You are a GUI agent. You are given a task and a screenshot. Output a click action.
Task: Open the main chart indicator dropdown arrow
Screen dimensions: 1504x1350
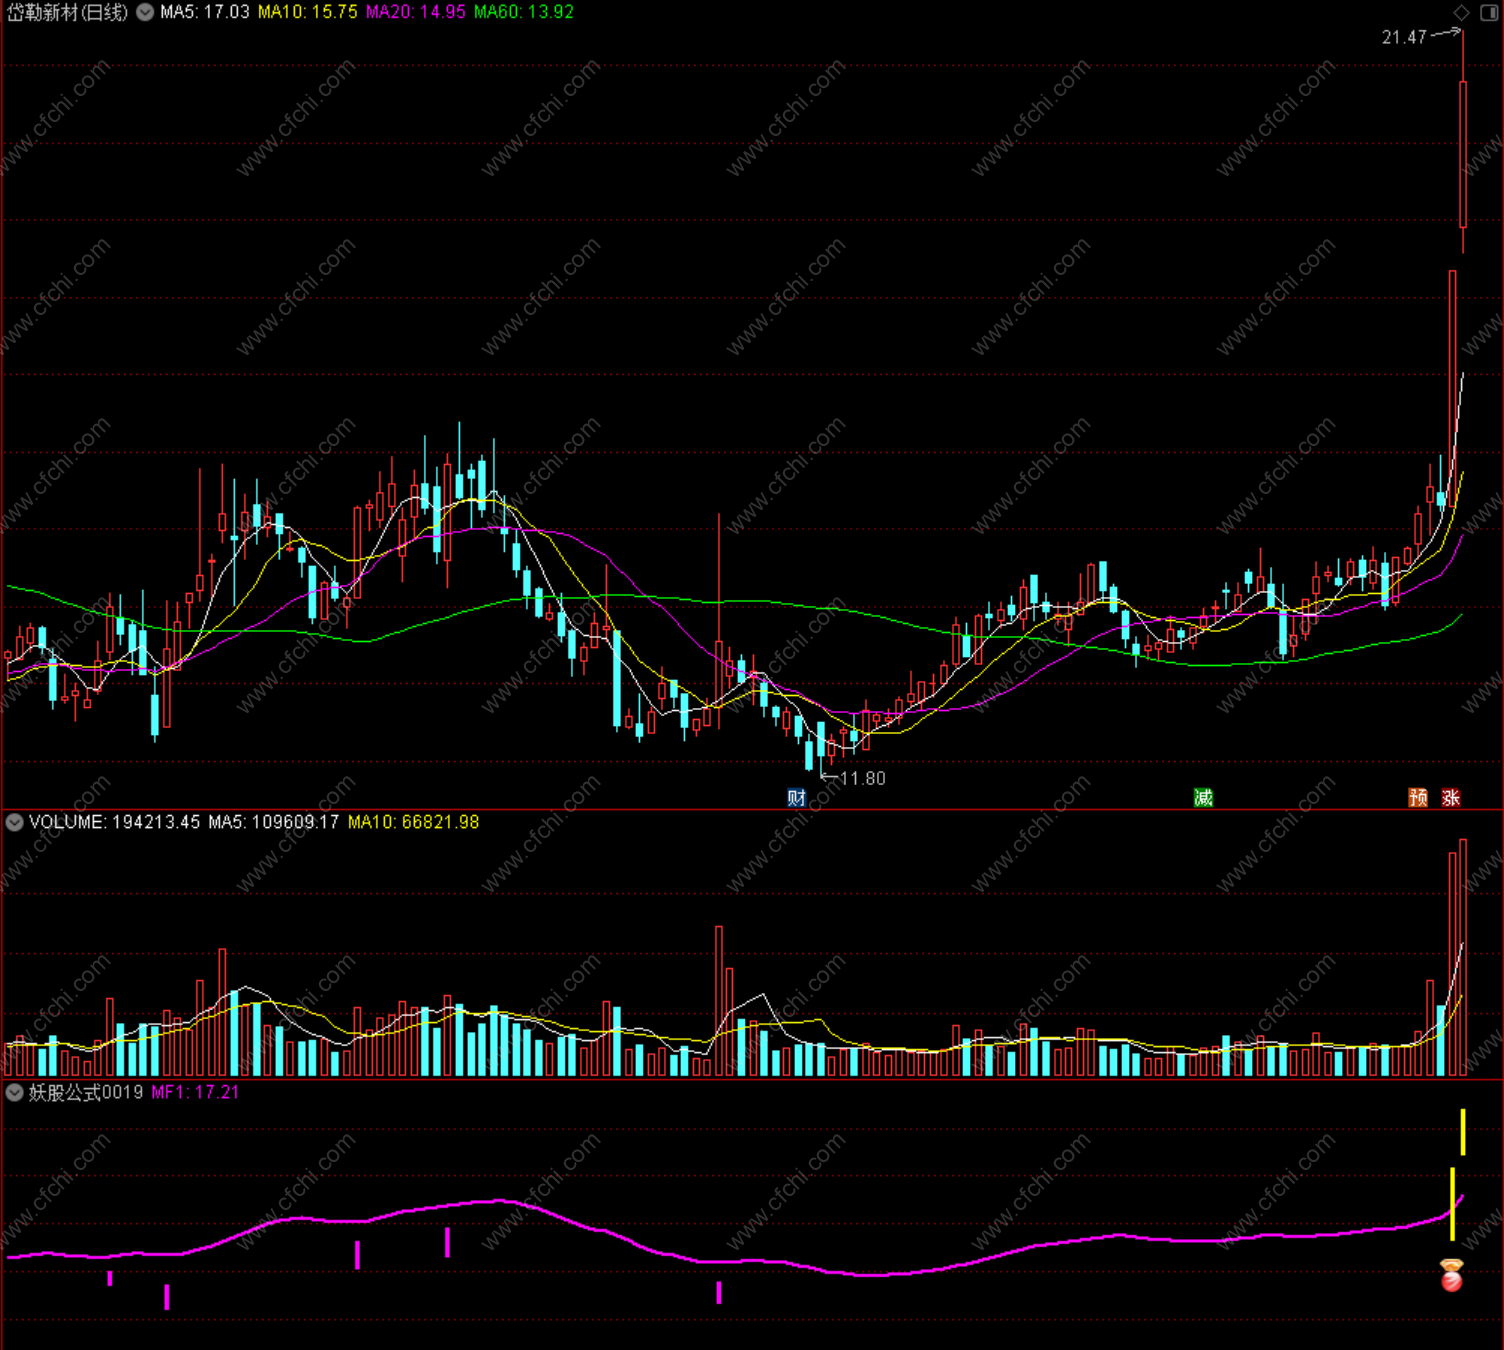click(x=145, y=12)
